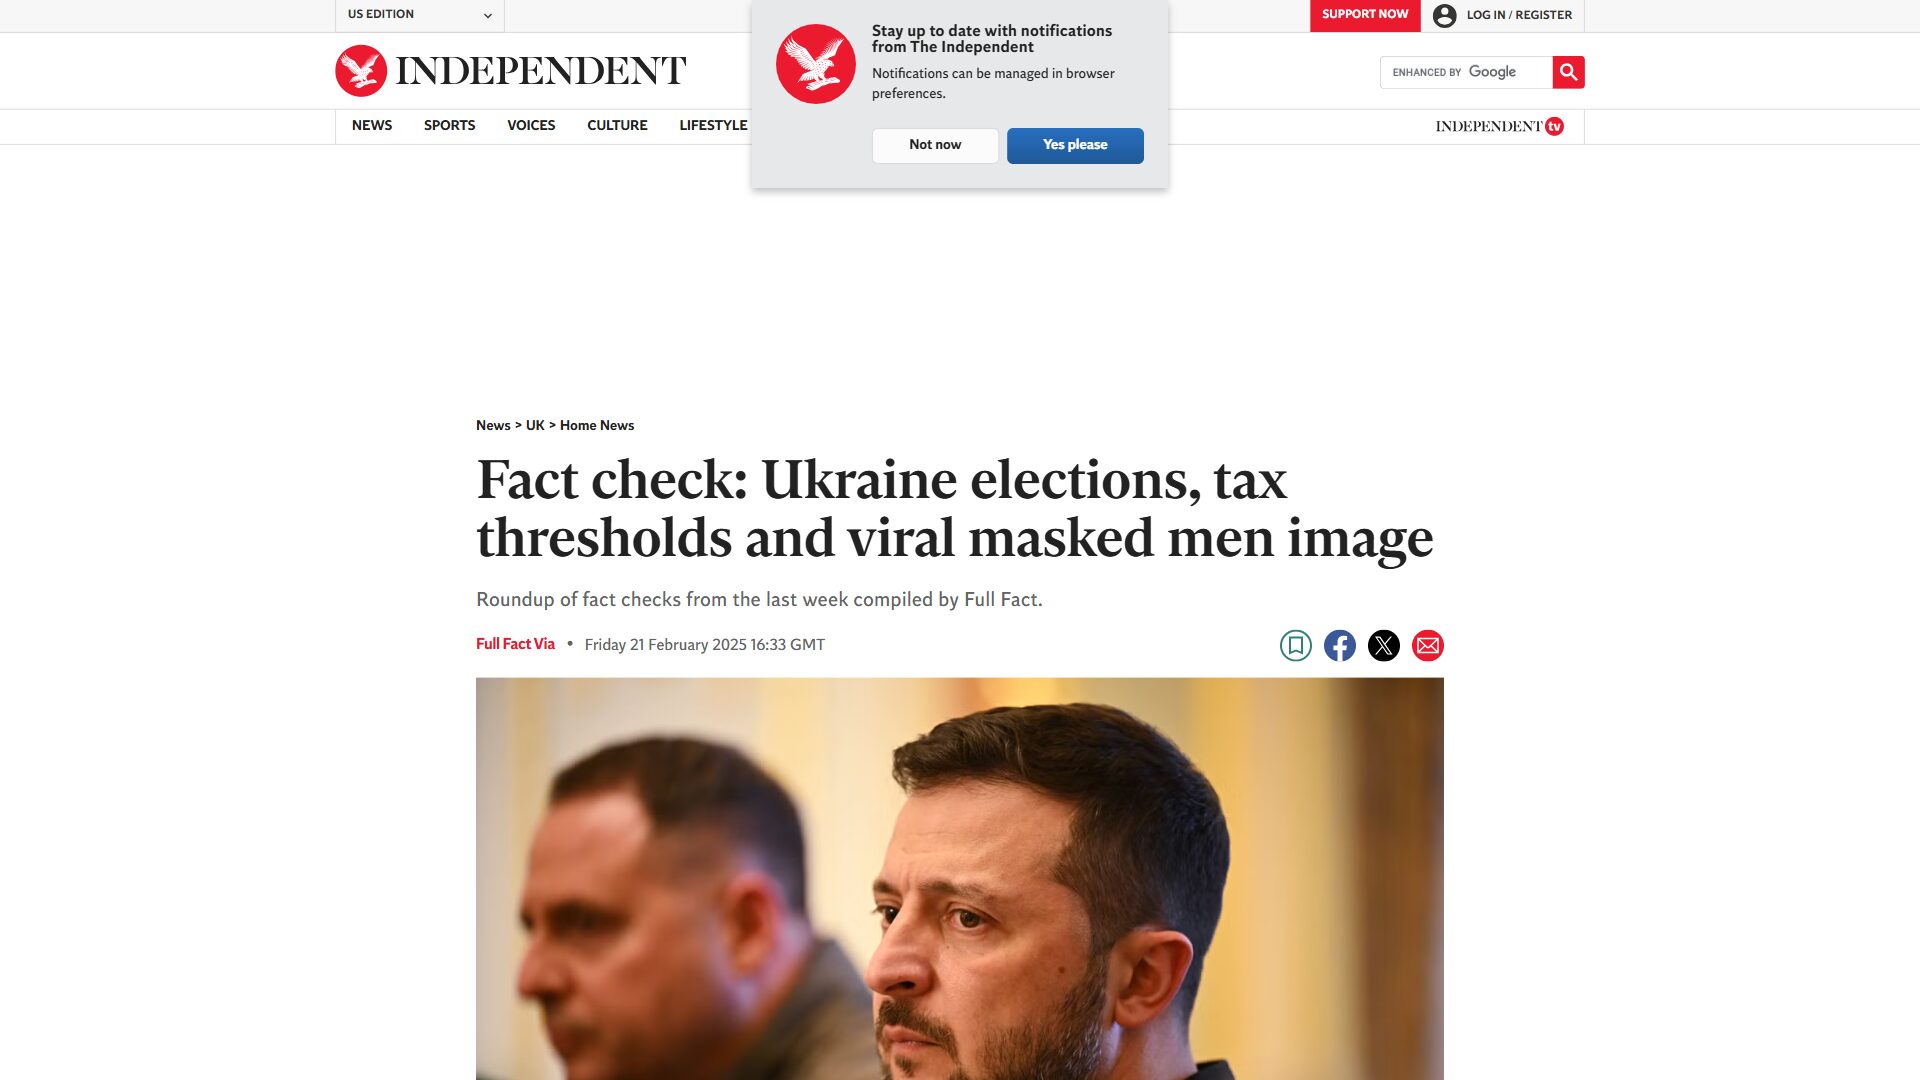
Task: Bookmark this article with the bookmark icon
Action: [x=1295, y=645]
